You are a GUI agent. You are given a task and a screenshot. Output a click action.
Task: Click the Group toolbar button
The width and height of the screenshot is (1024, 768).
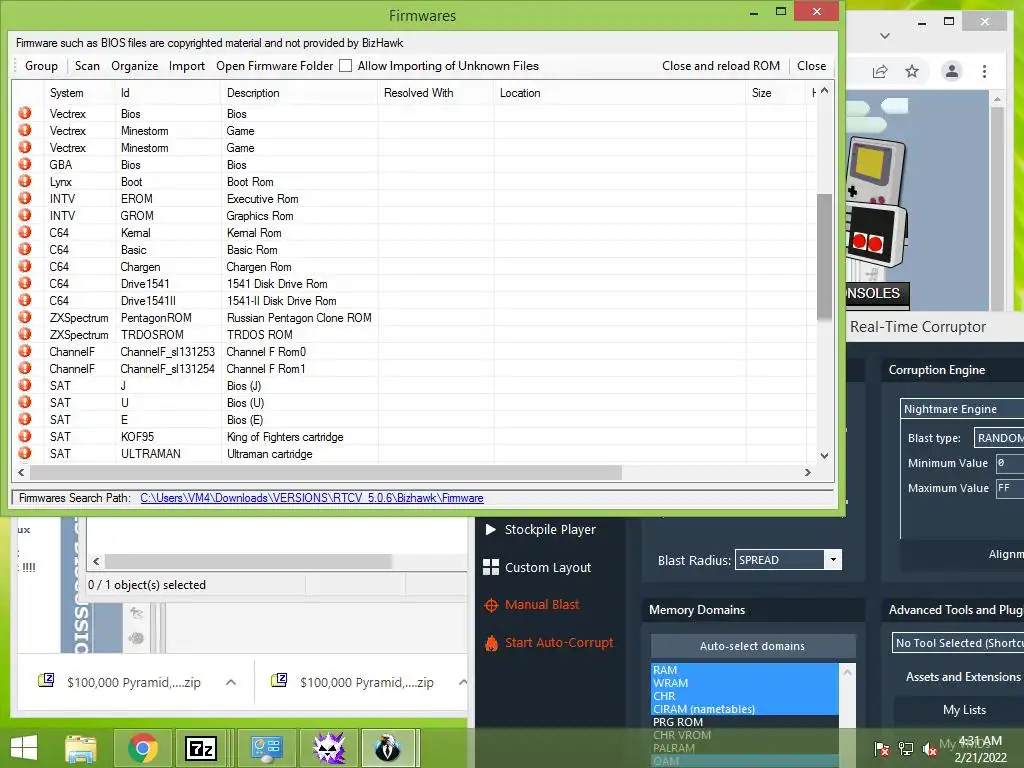tap(41, 66)
